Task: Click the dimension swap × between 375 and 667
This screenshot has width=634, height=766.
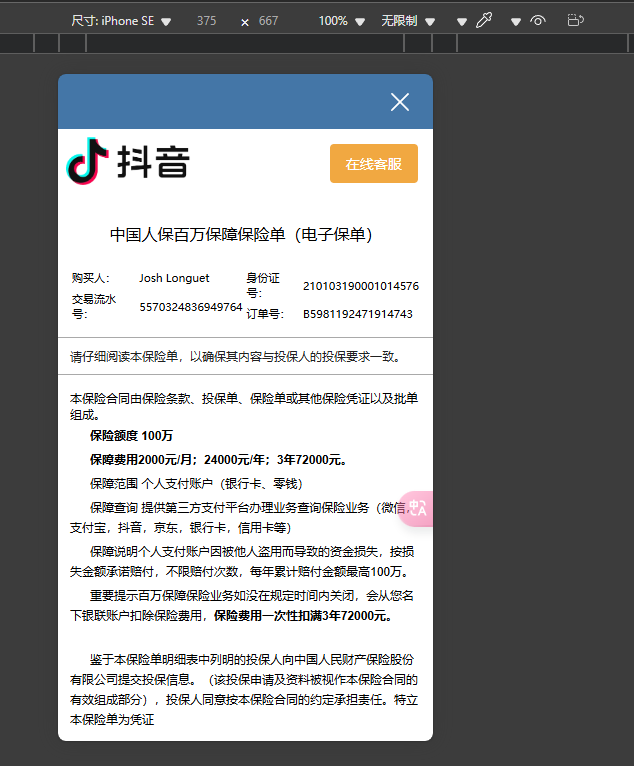Action: pyautogui.click(x=245, y=22)
